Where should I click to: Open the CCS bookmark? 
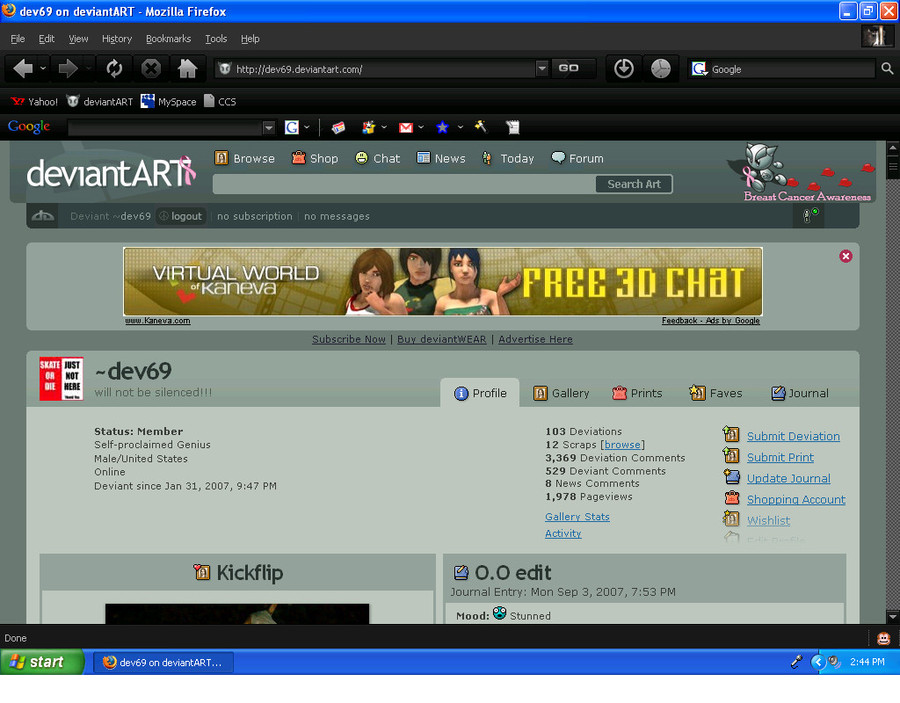tap(220, 102)
